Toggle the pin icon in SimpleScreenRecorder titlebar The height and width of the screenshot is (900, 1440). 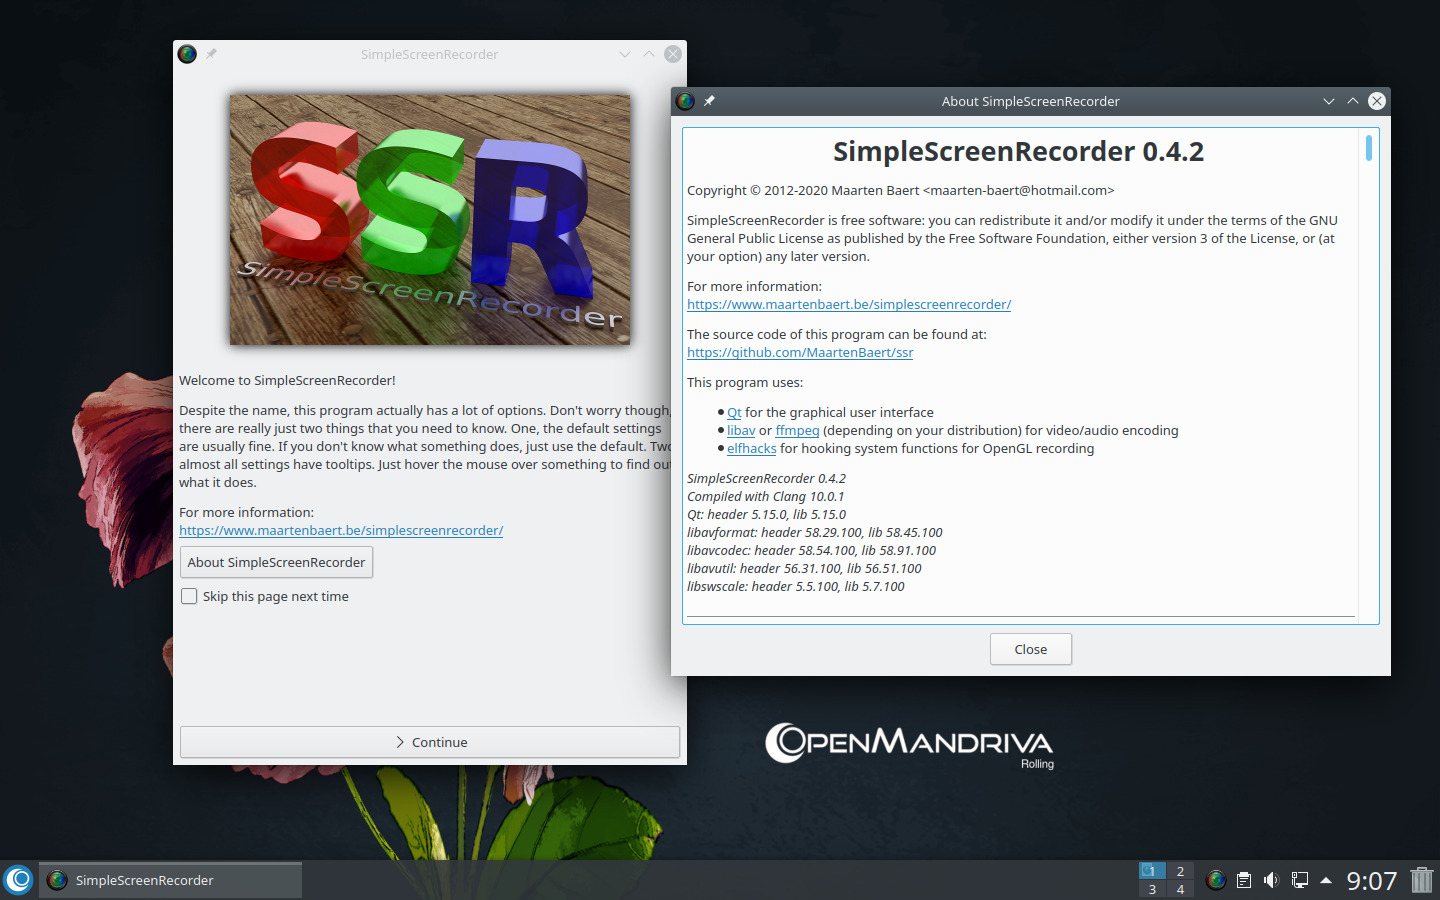pos(211,54)
